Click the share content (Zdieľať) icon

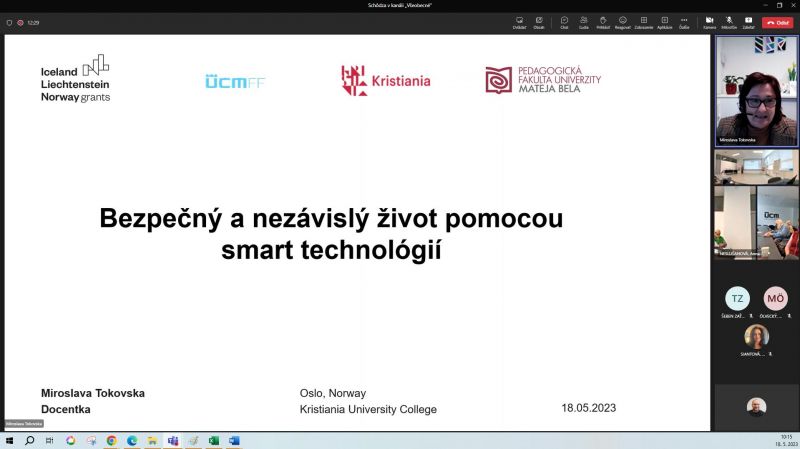(x=747, y=21)
